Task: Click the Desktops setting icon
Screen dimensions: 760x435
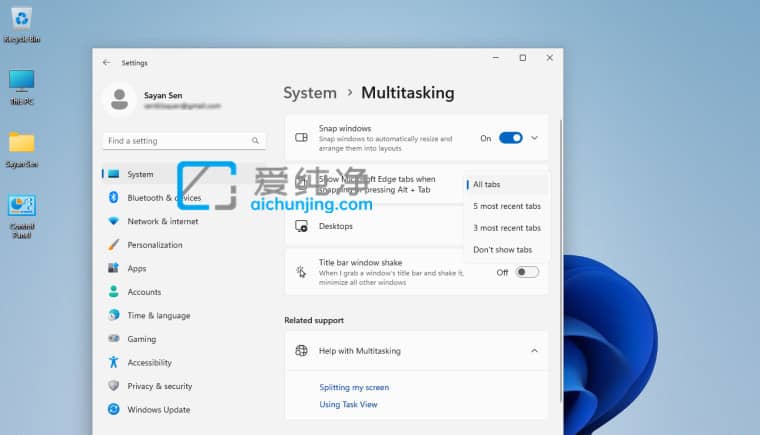Action: 301,226
